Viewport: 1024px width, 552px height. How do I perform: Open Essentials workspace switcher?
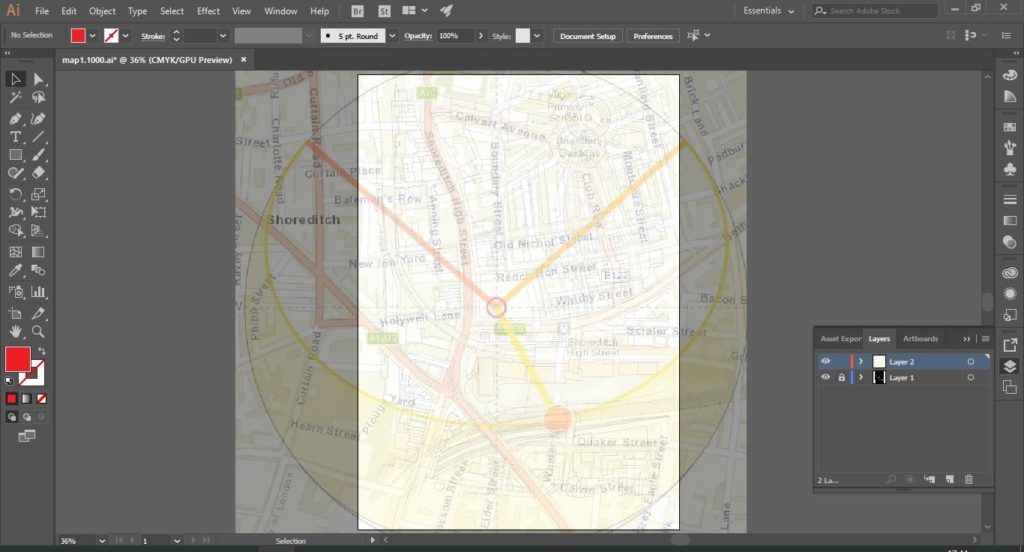(x=769, y=11)
